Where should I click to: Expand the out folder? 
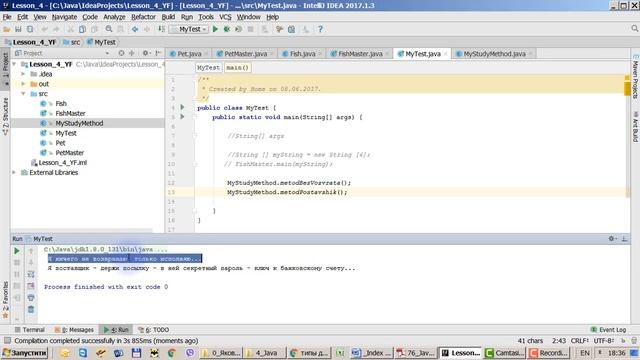tap(23, 84)
